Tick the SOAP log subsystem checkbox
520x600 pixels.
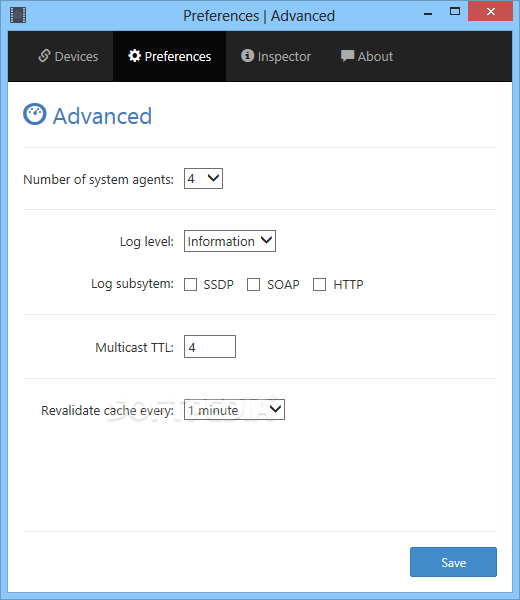coord(253,285)
